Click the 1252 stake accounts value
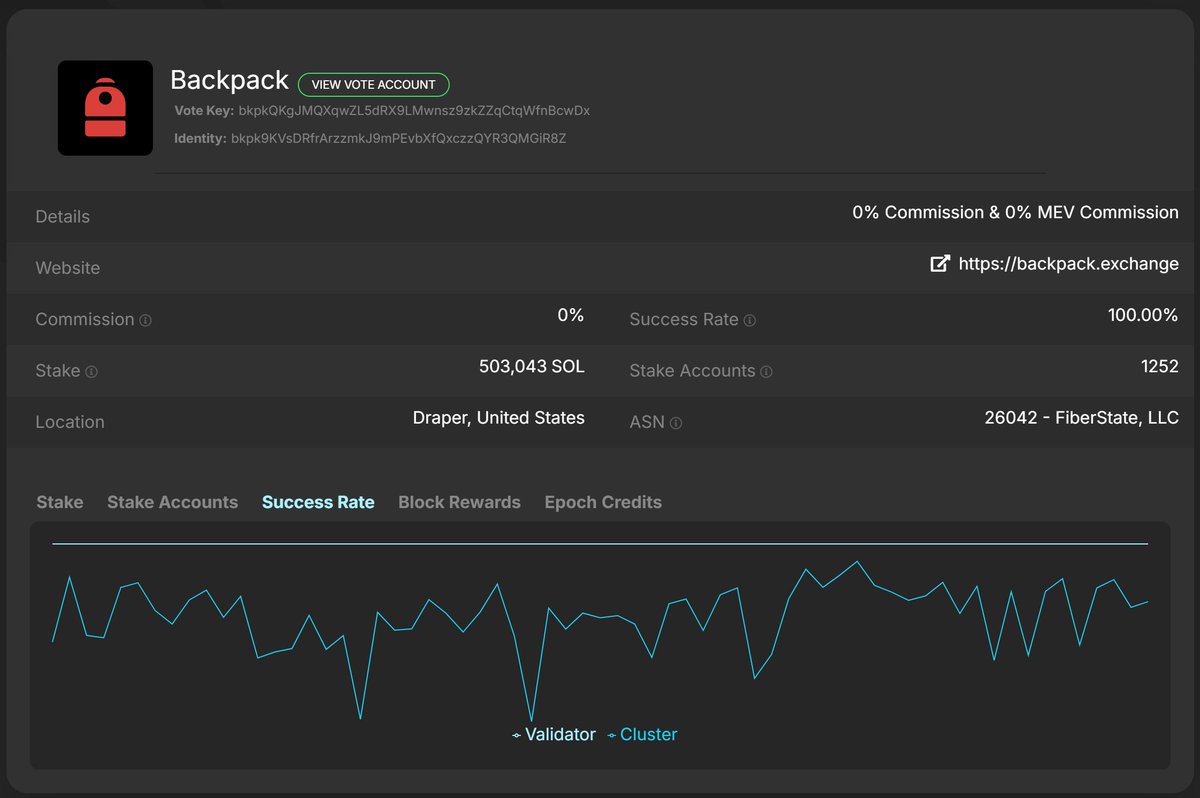1200x798 pixels. (x=1160, y=366)
